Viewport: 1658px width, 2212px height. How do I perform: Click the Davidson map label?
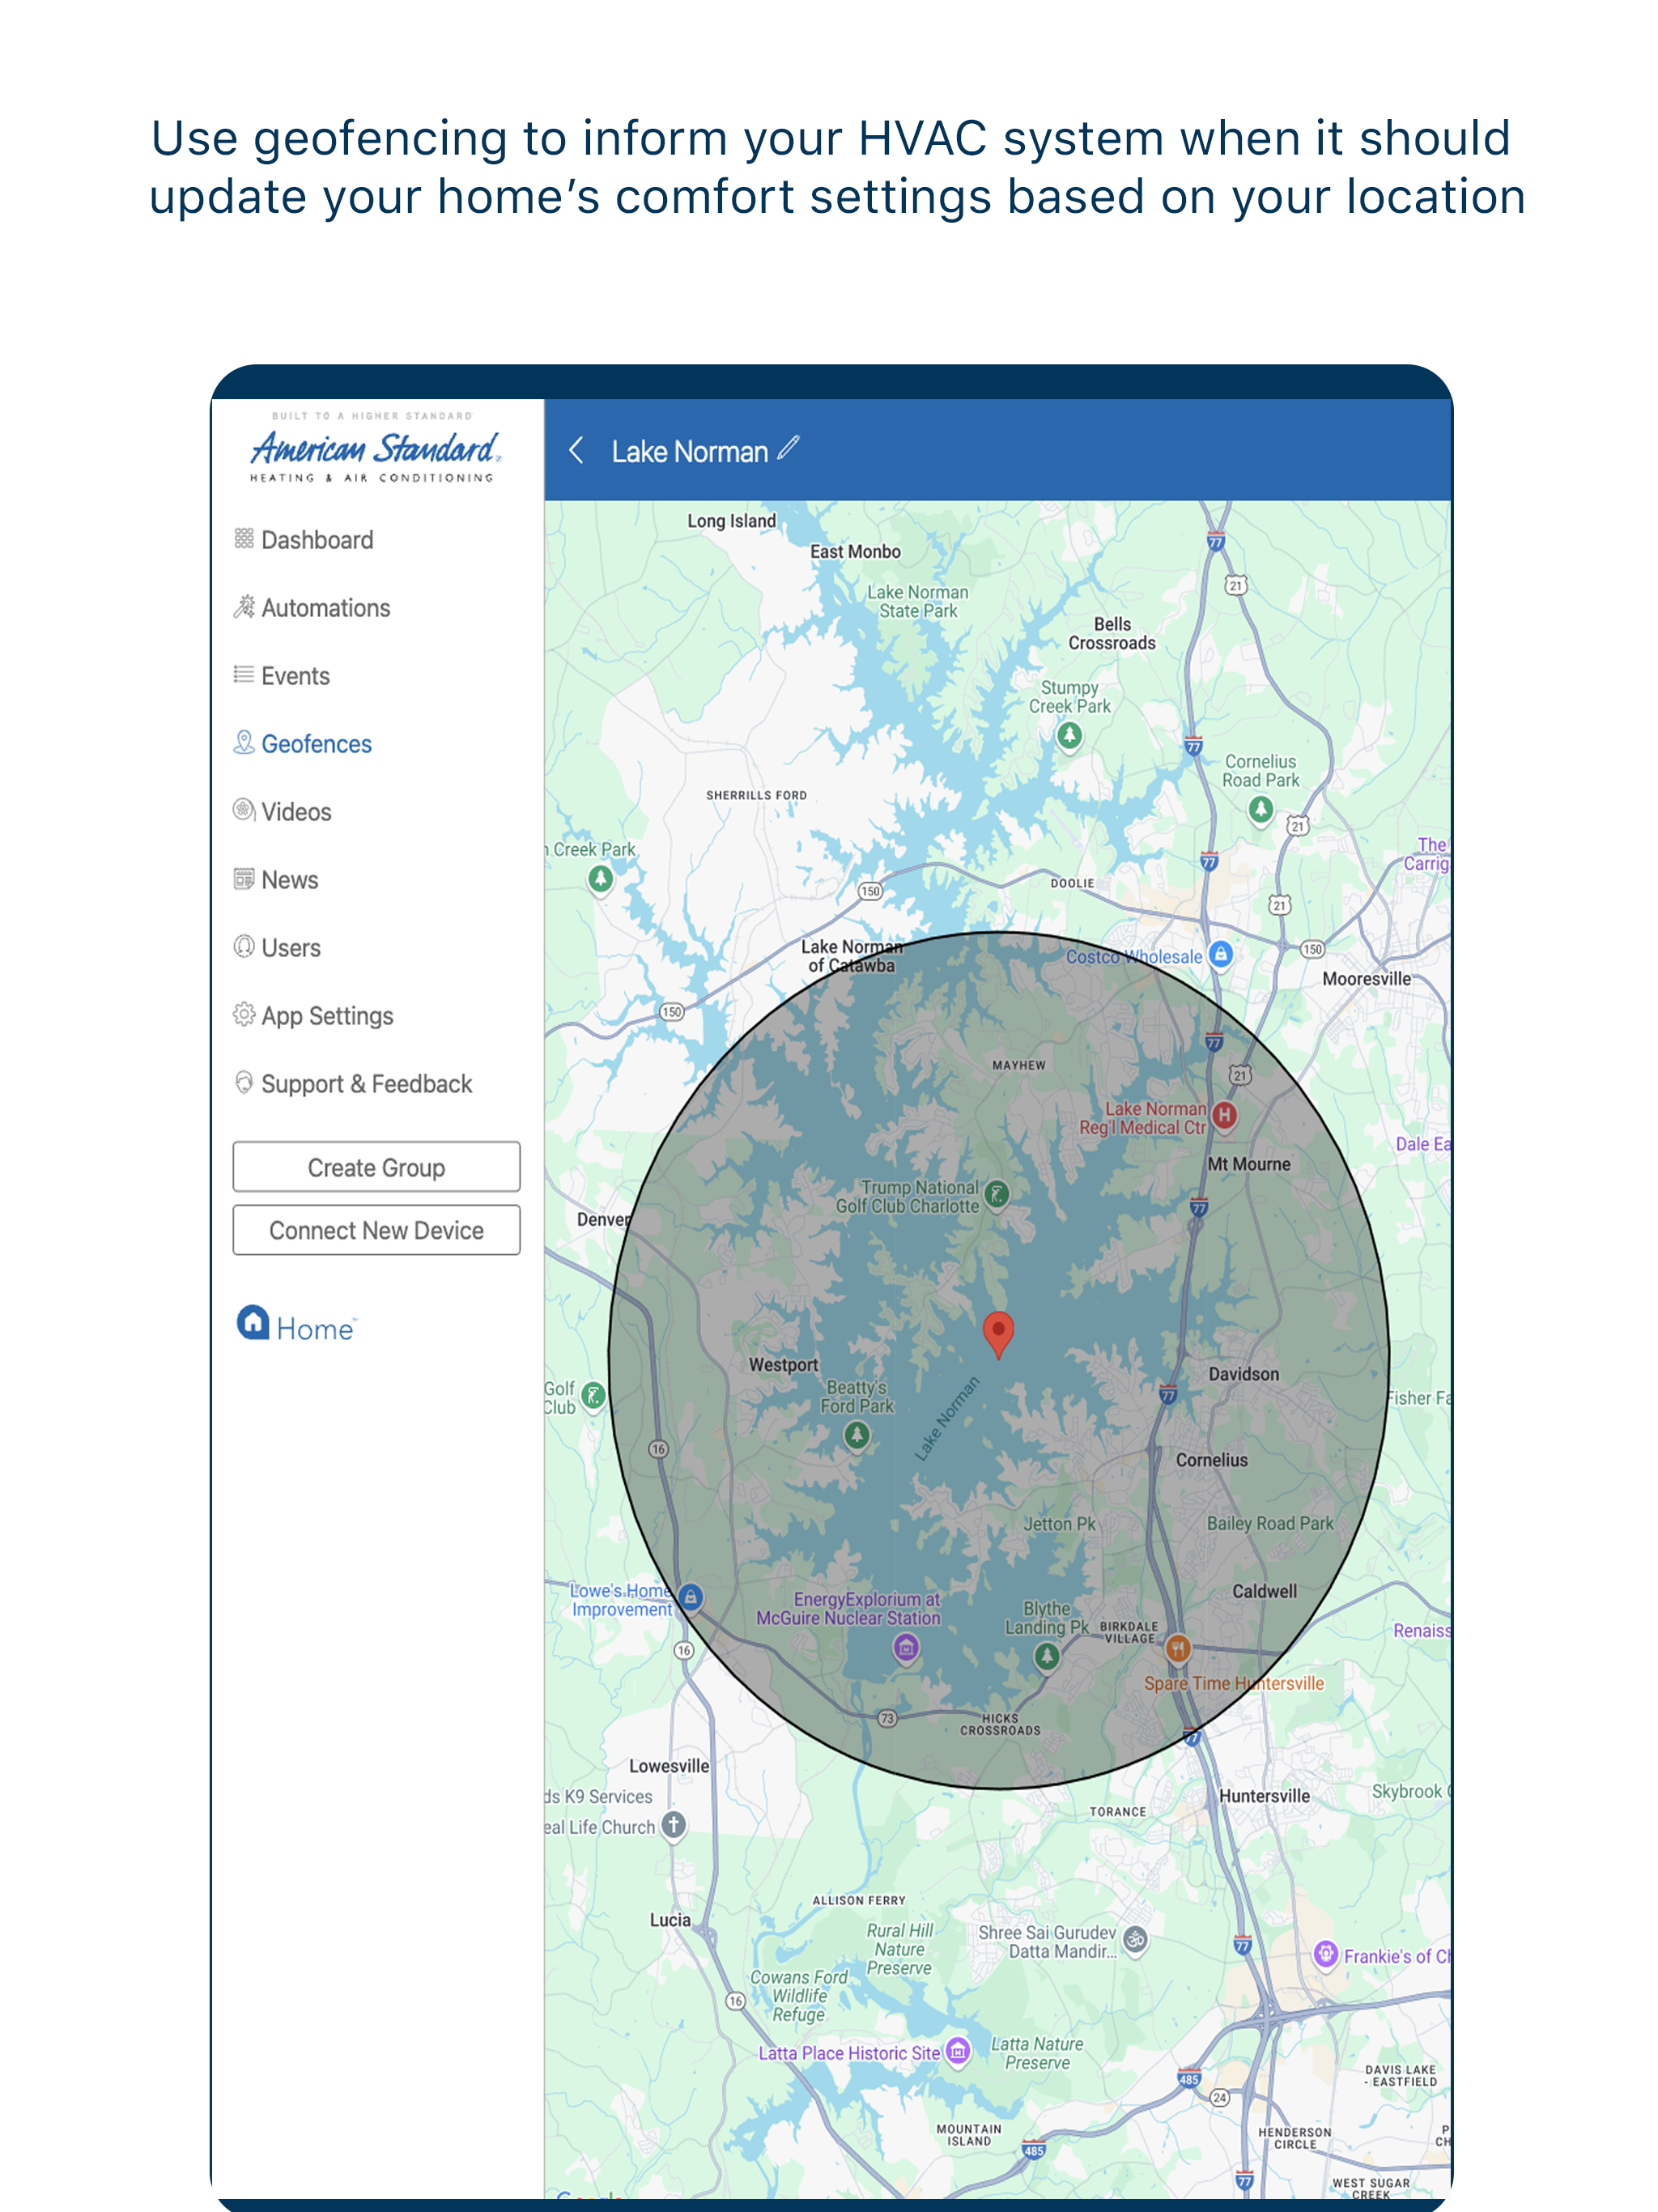click(x=1243, y=1375)
